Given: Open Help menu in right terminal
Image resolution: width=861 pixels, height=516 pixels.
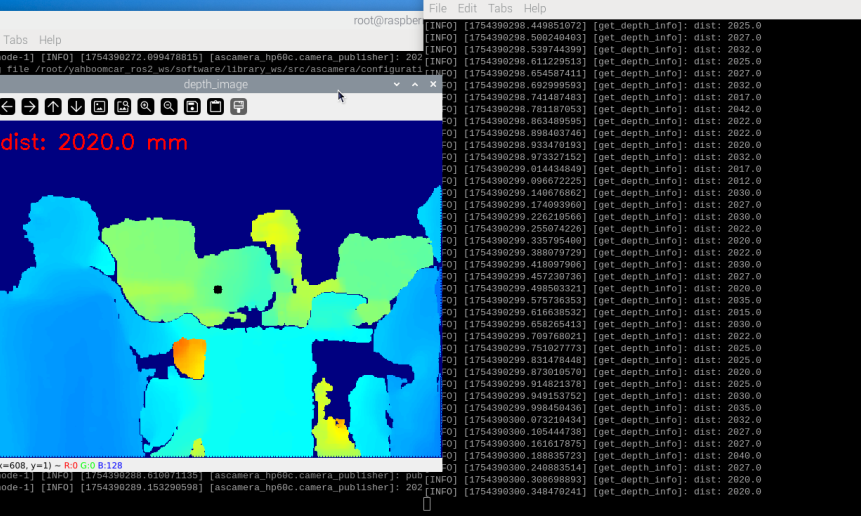Looking at the screenshot, I should coord(535,8).
